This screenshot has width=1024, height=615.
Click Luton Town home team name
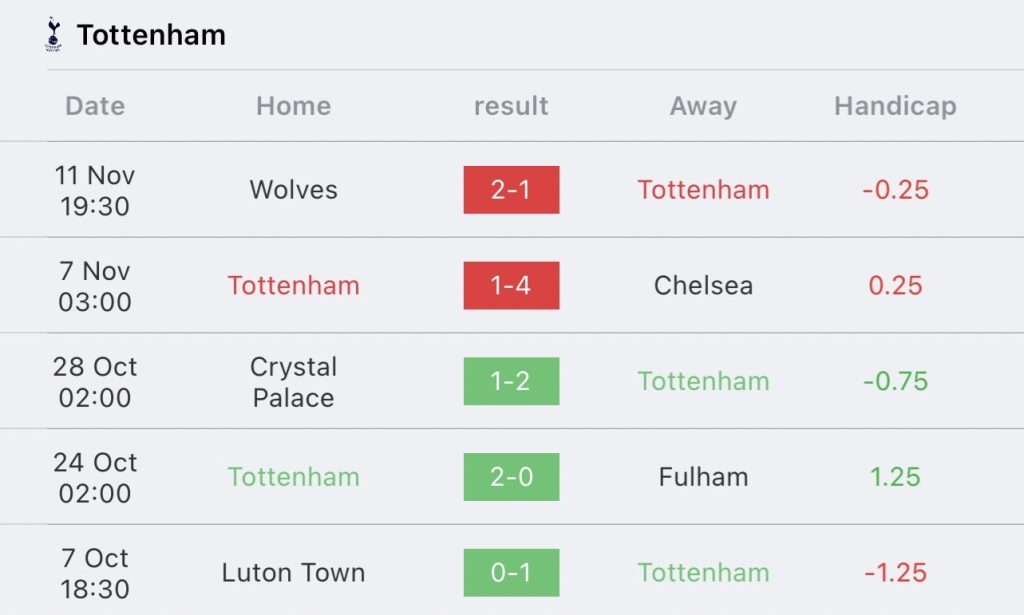pos(293,573)
